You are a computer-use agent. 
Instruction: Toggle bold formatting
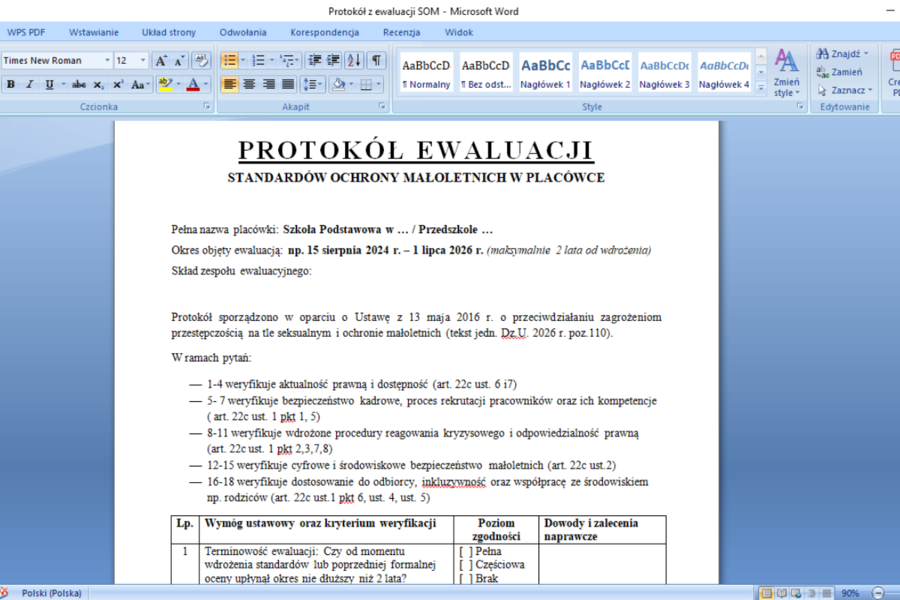[x=11, y=84]
